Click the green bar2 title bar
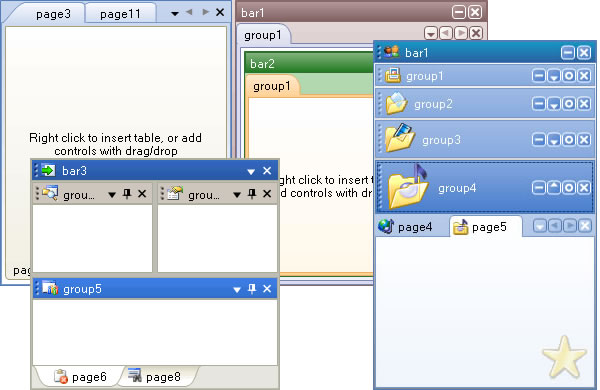The height and width of the screenshot is (390, 600). click(309, 63)
